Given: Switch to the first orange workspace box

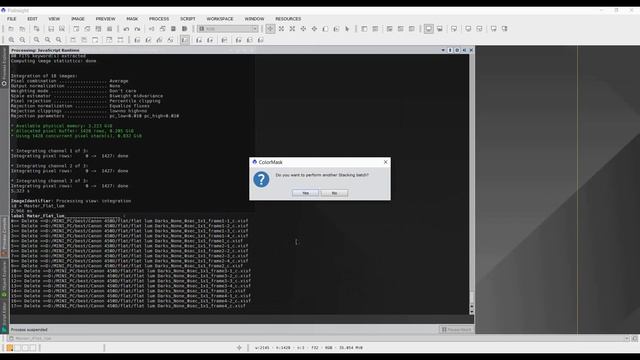Looking at the screenshot, I should point(9,348).
